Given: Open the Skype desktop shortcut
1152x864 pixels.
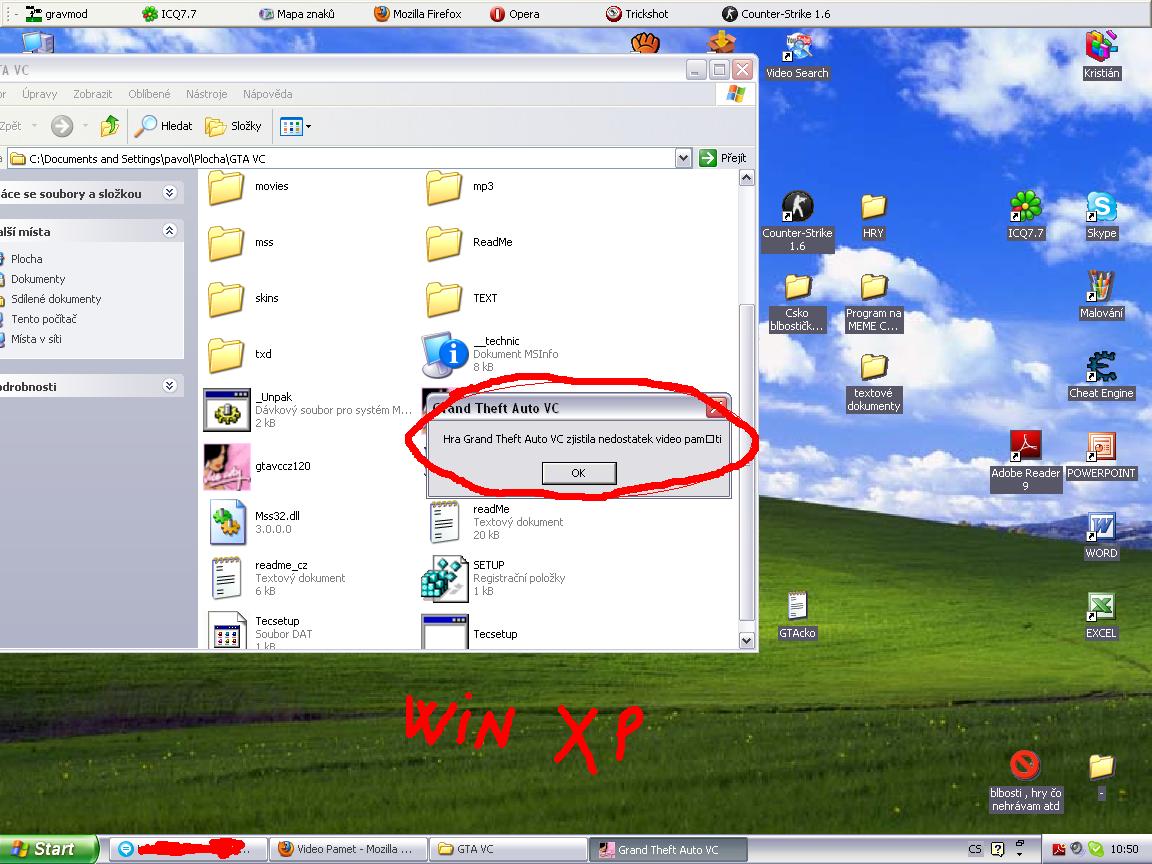Looking at the screenshot, I should [x=1101, y=215].
